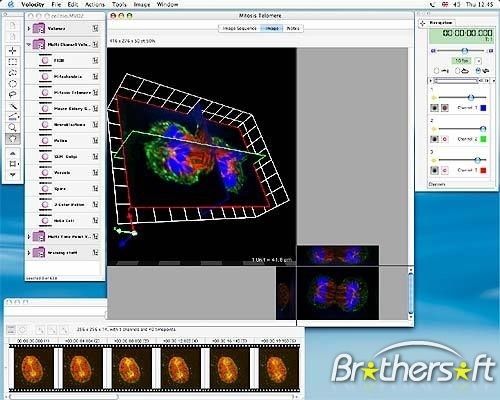
Task: Choose the magnifier zoom tool
Action: pos(13,127)
